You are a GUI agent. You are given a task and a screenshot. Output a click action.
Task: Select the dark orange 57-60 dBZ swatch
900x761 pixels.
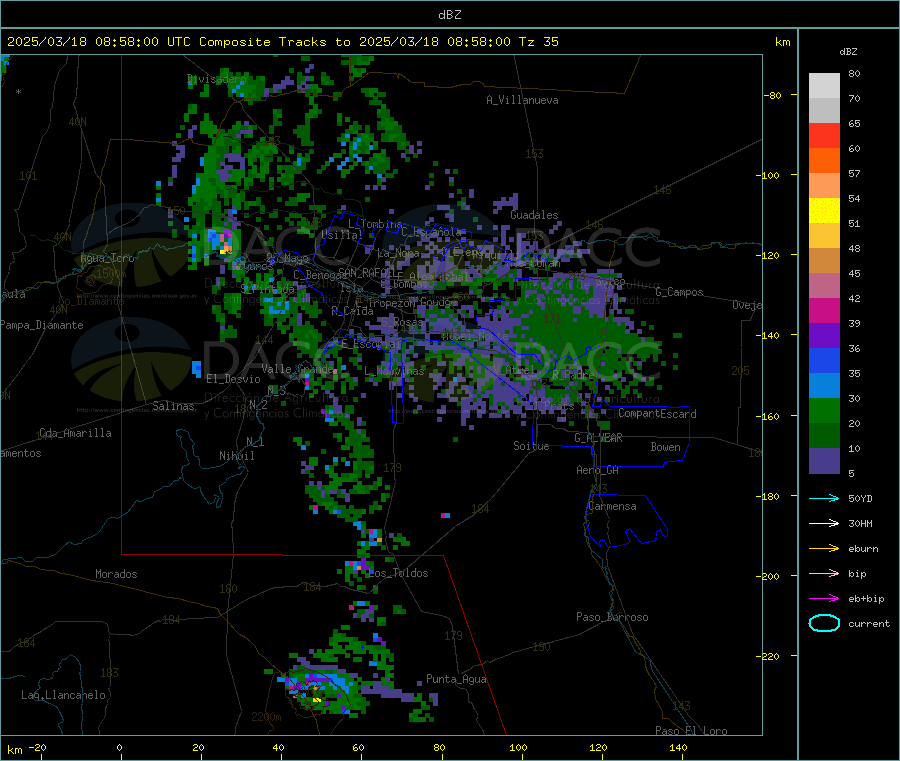[x=824, y=161]
